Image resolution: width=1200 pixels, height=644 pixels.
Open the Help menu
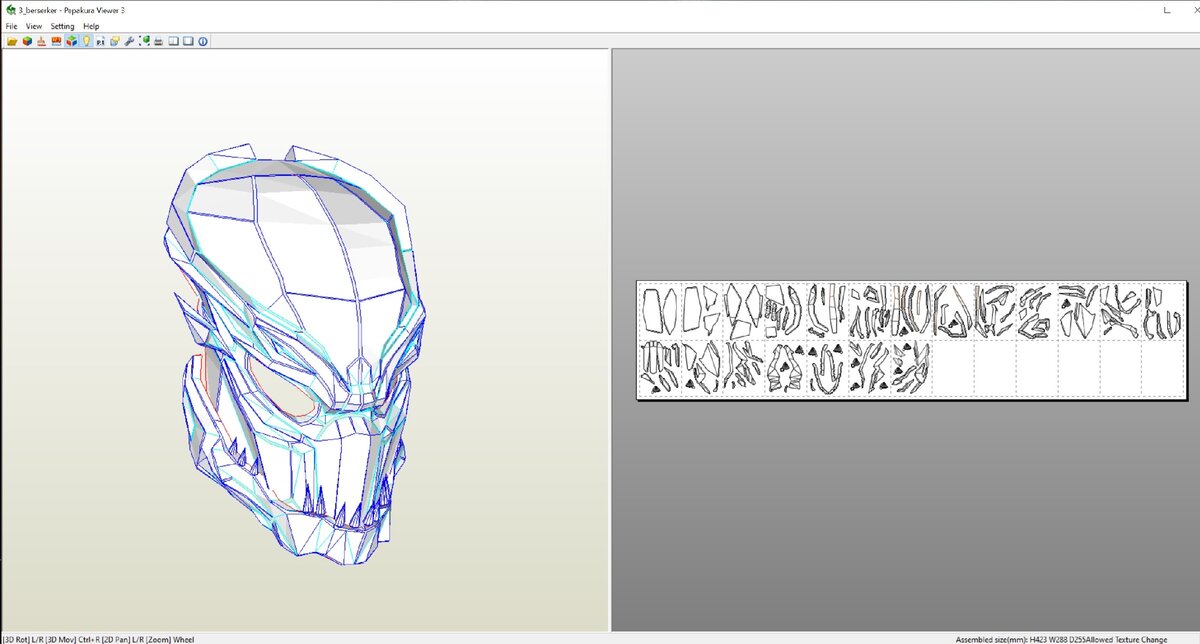tap(91, 26)
